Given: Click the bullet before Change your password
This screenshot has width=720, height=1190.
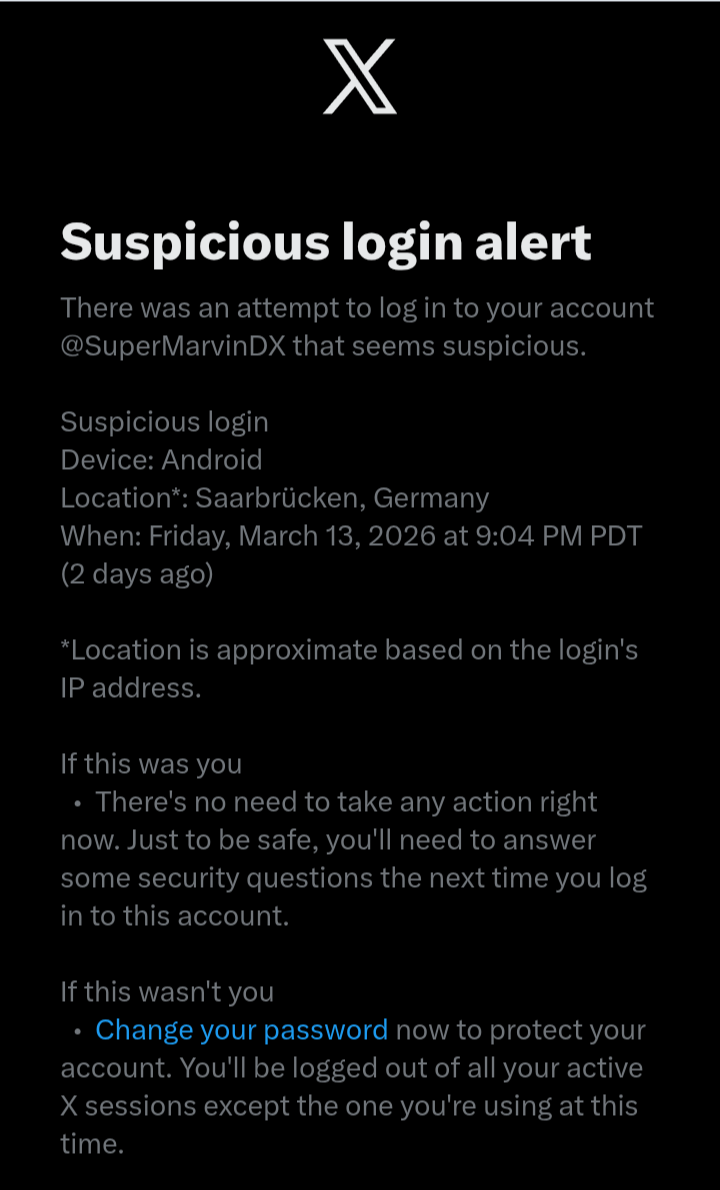Looking at the screenshot, I should [77, 1030].
